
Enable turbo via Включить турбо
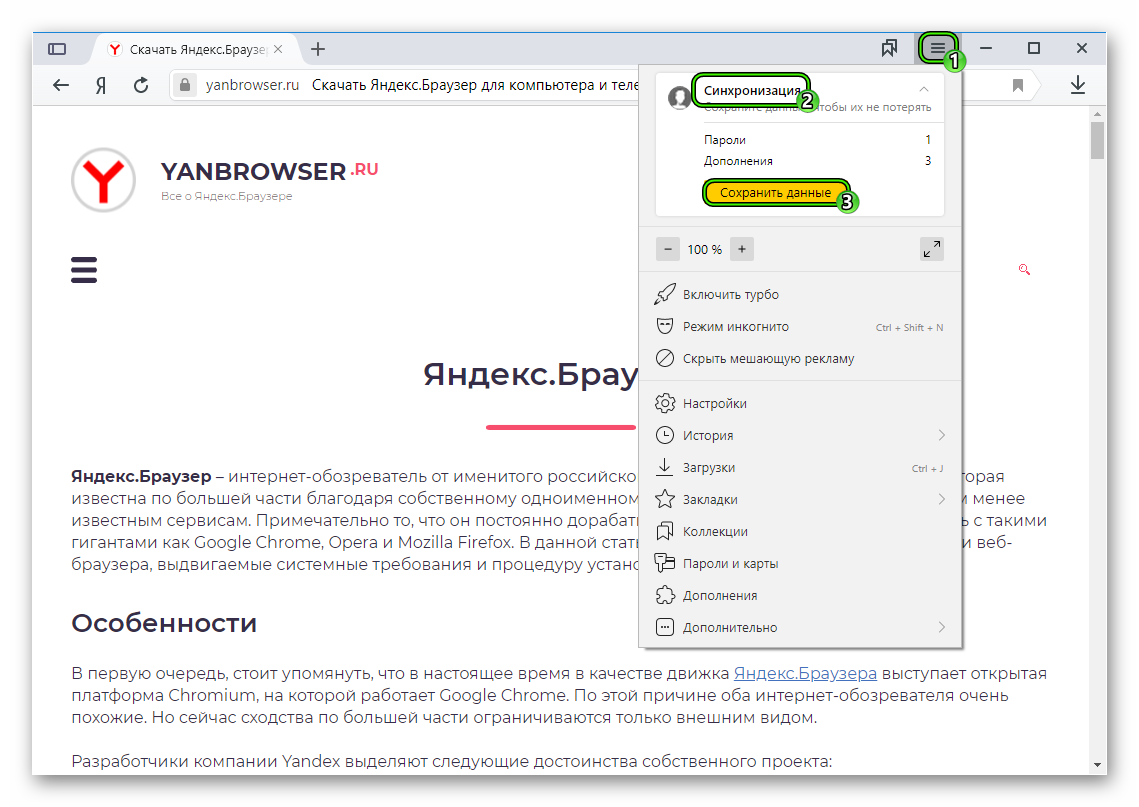point(800,294)
